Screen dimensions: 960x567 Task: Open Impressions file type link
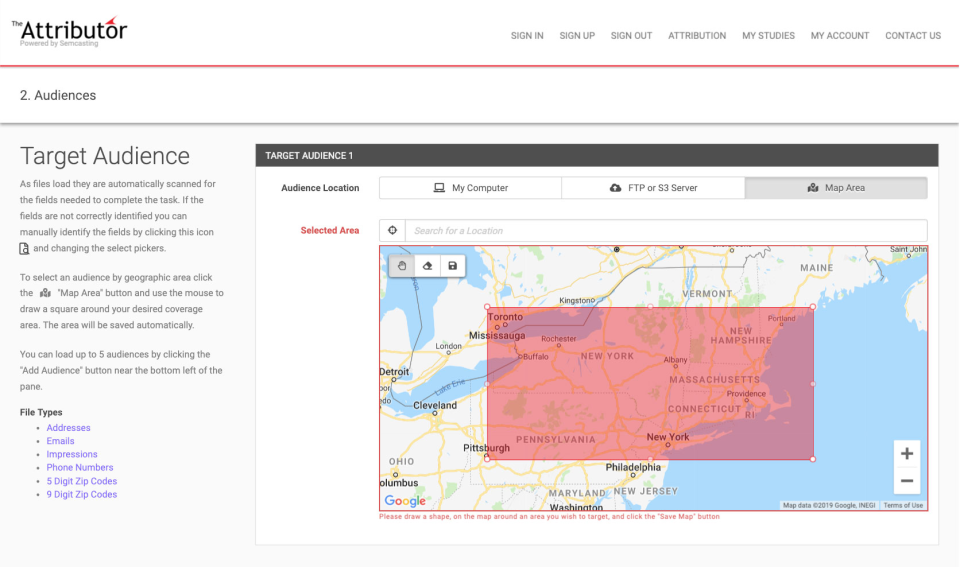tap(72, 454)
